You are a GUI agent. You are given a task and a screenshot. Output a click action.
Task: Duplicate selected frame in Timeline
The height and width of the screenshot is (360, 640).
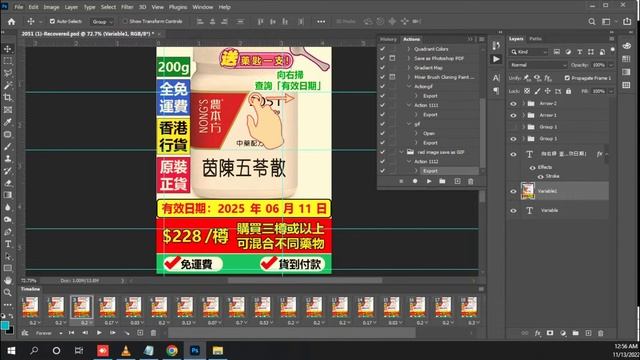[x=140, y=333]
